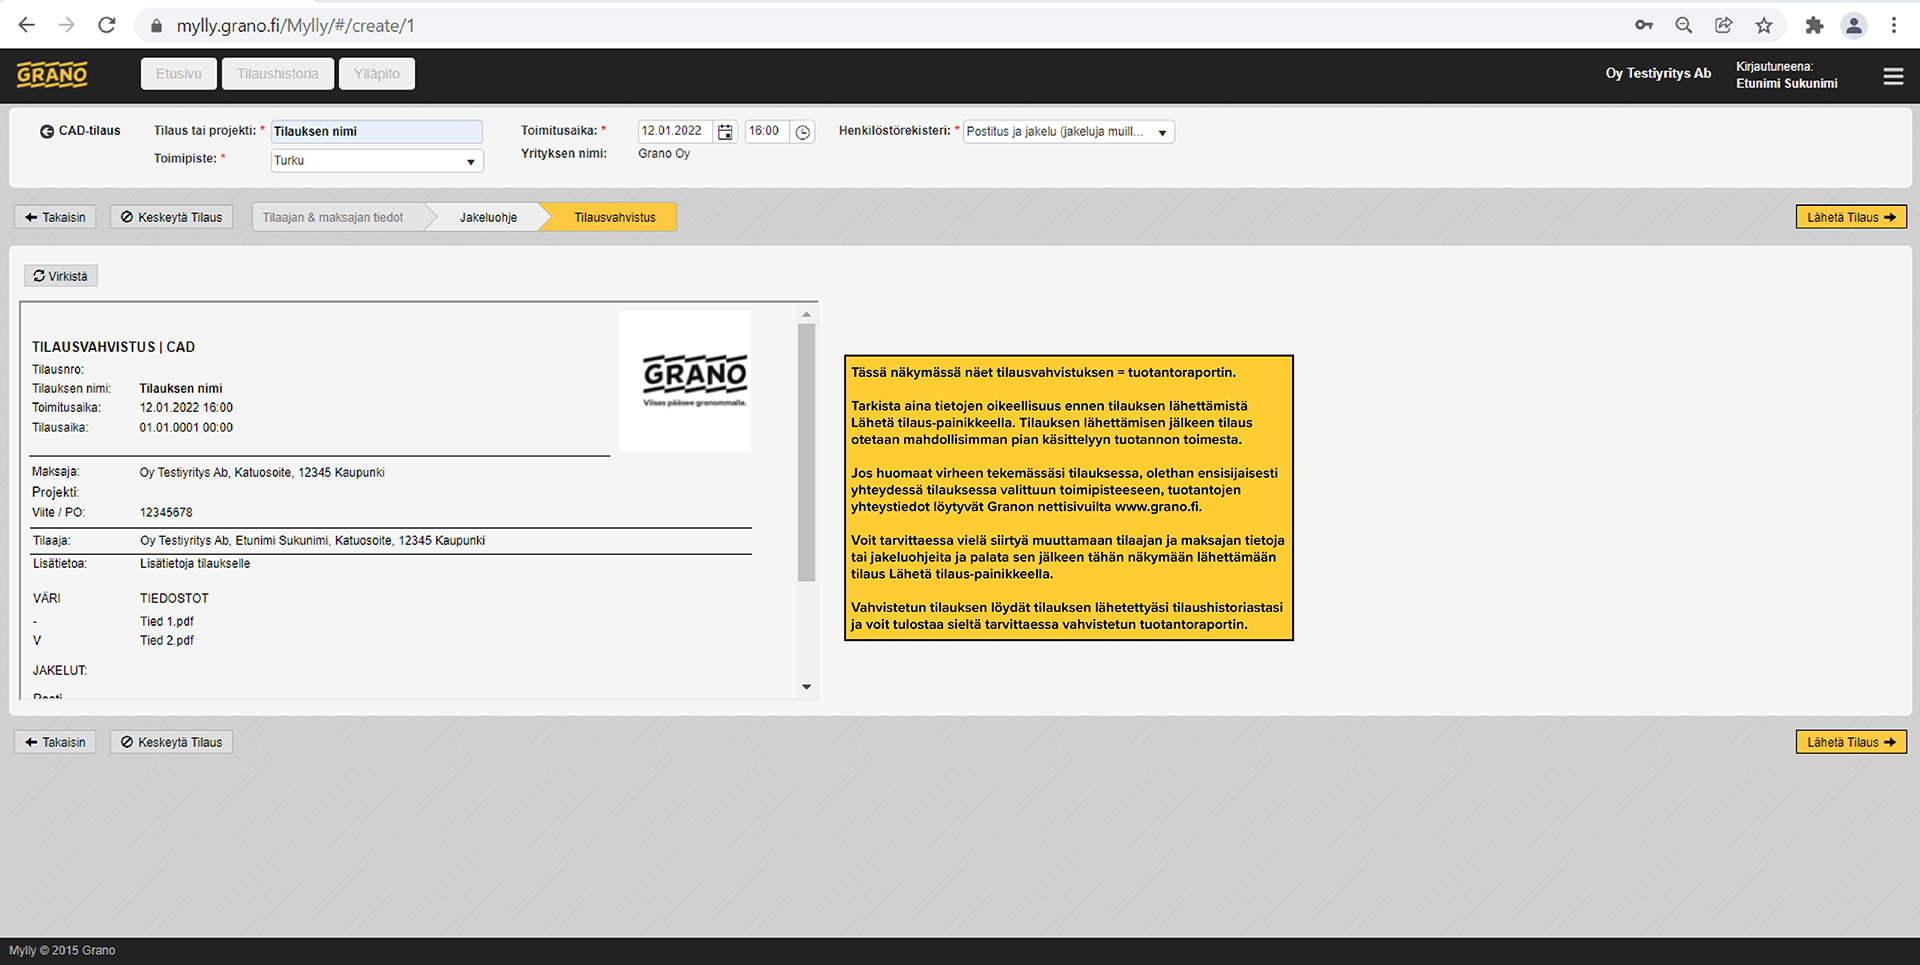Click the top Keskeytä Tilaus button
The width and height of the screenshot is (1920, 965).
coord(171,217)
